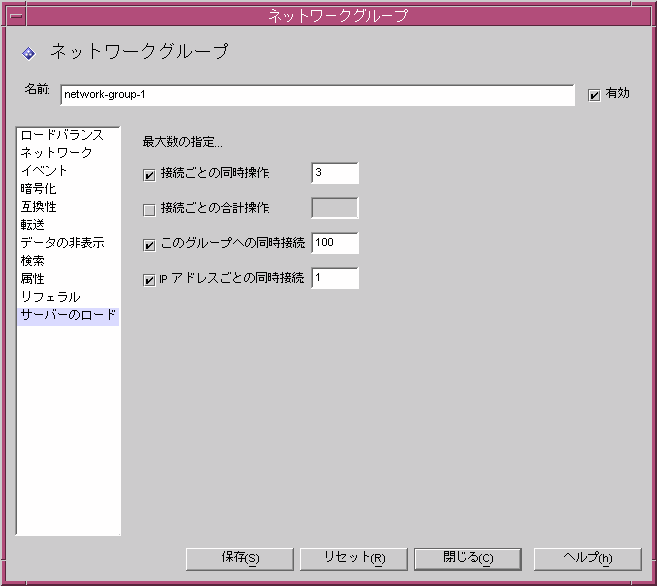Click the blue diamond network group icon
Image resolution: width=657 pixels, height=586 pixels.
tap(28, 54)
